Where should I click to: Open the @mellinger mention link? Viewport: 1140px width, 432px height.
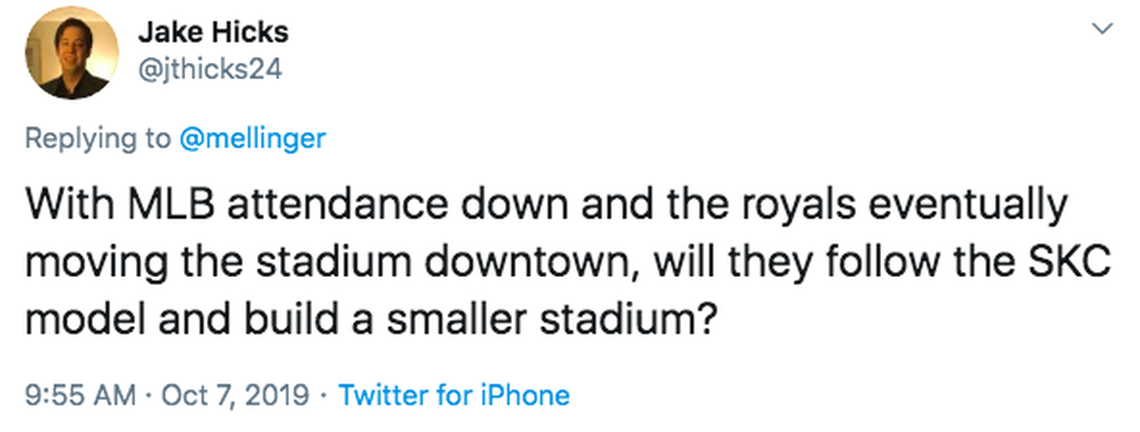pyautogui.click(x=252, y=139)
